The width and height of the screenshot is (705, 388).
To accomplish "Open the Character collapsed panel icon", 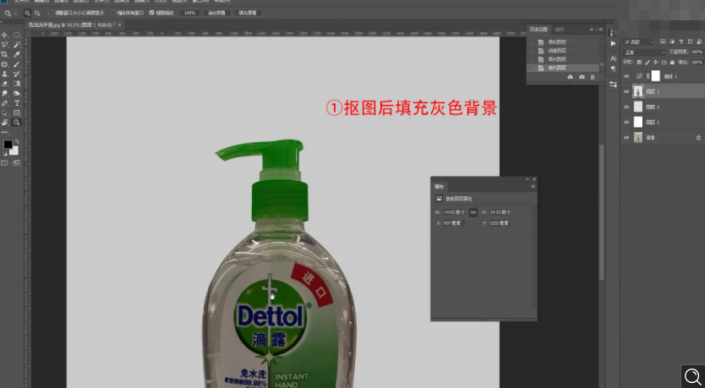I will (x=613, y=58).
